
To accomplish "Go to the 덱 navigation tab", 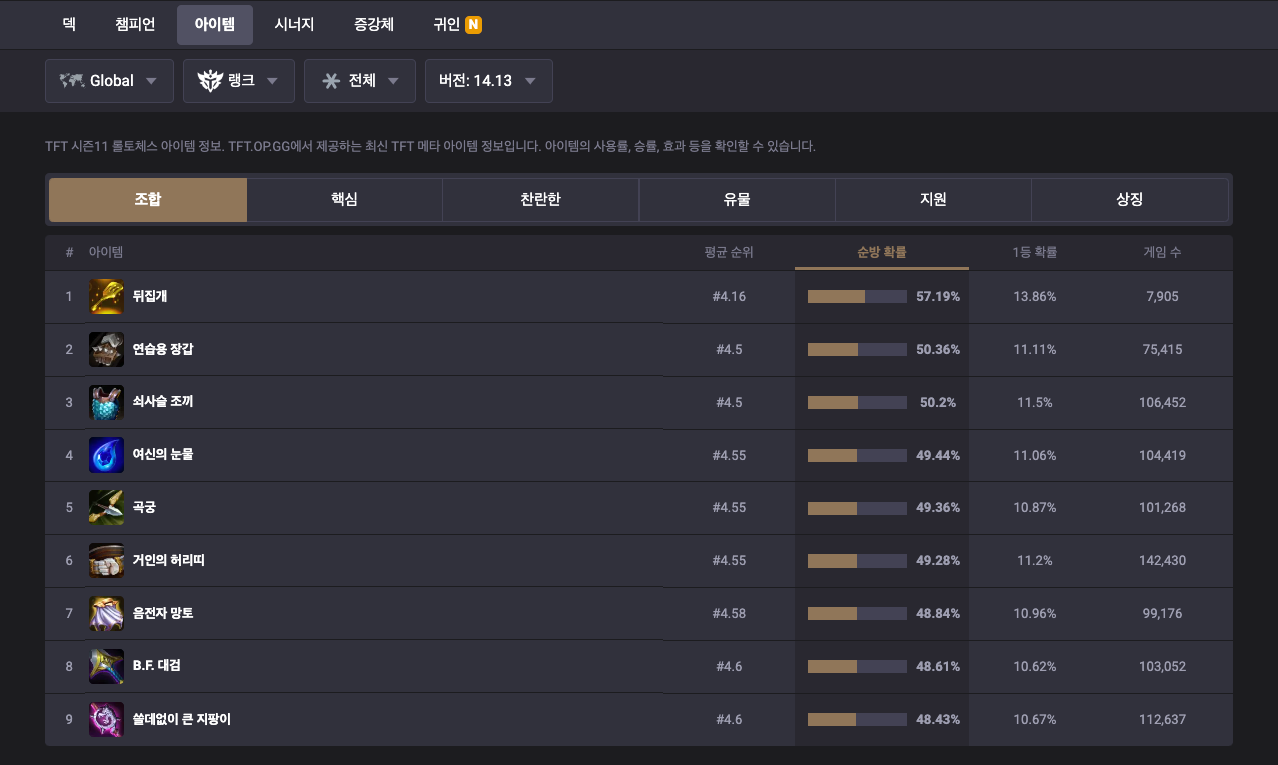I will (69, 25).
